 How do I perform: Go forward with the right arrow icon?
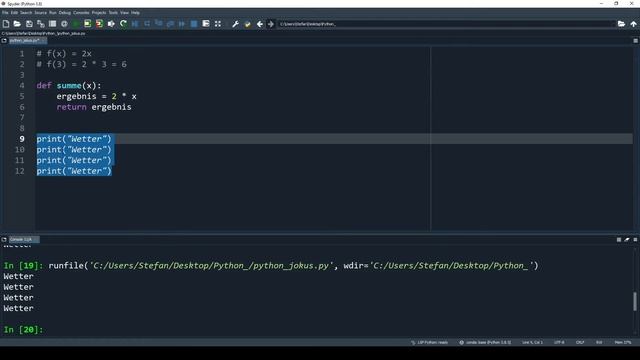coord(271,24)
